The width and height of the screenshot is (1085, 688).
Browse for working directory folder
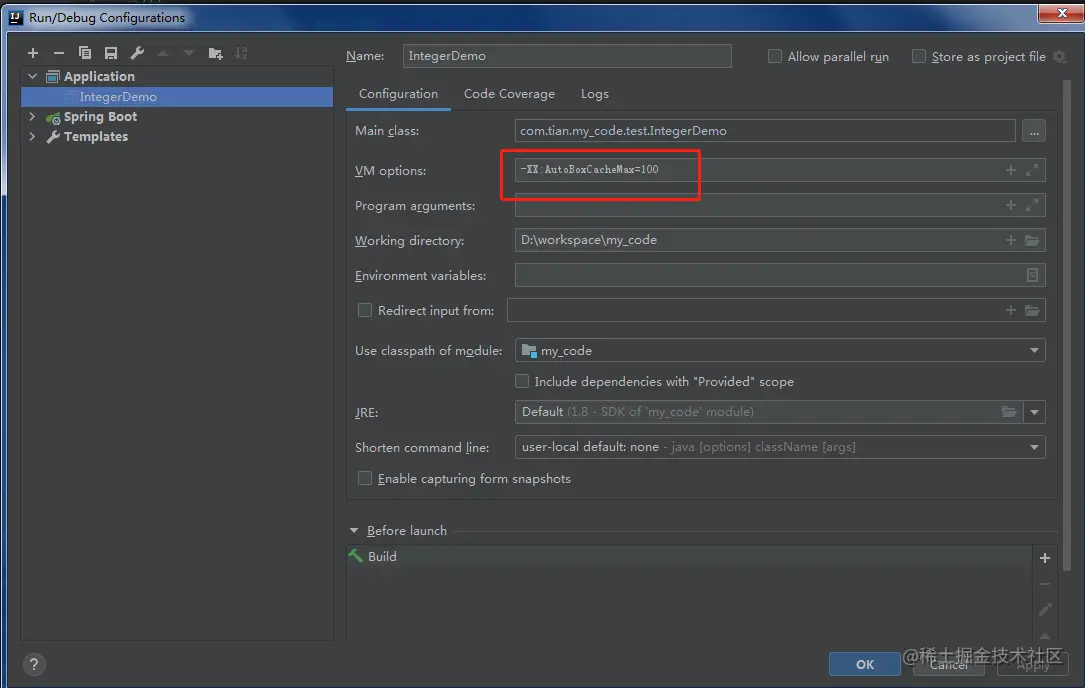[x=1033, y=240]
